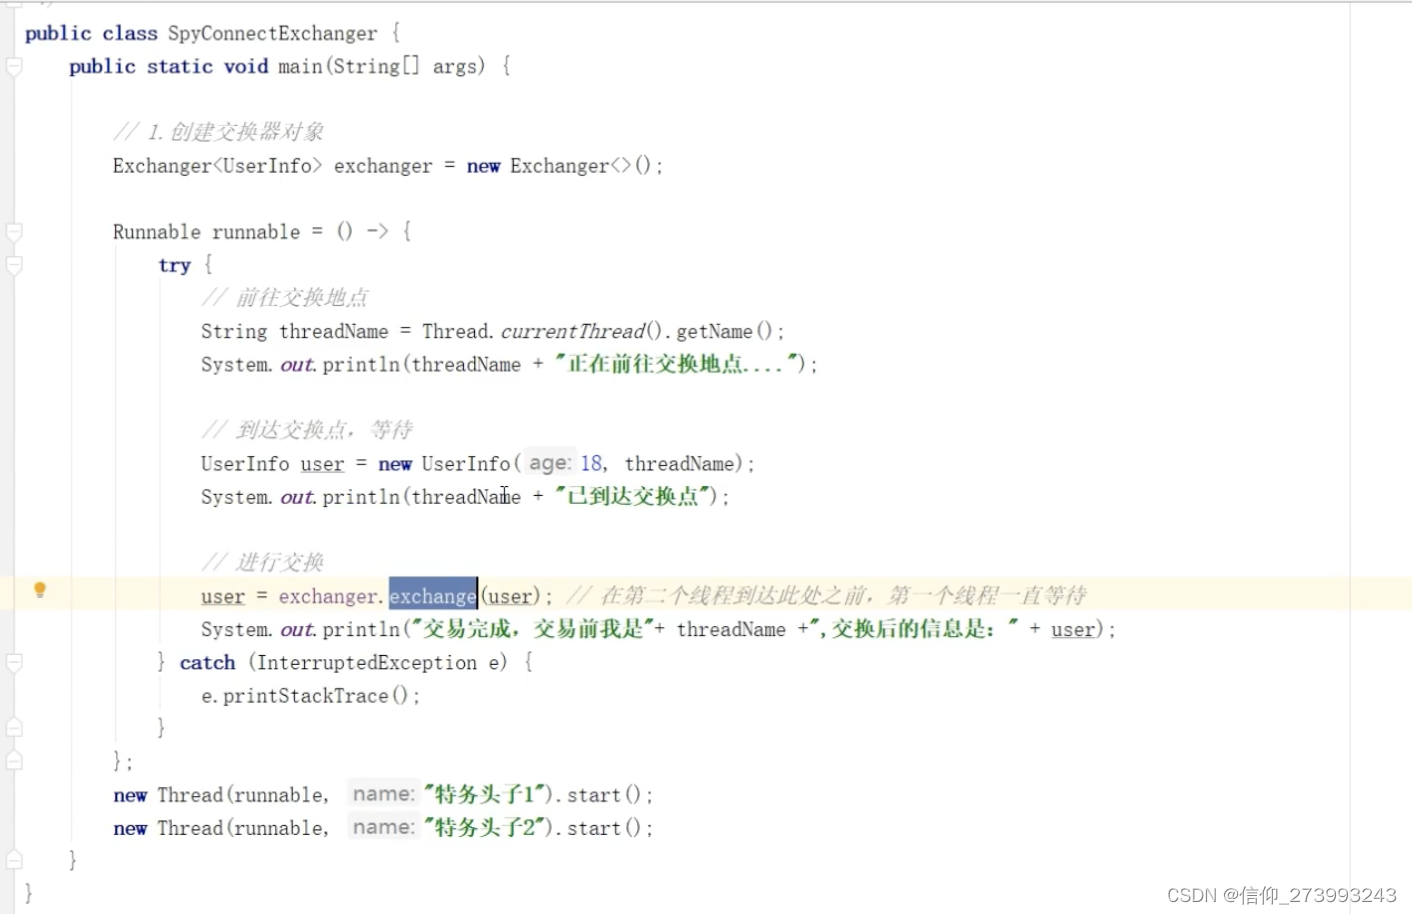Click "Runnable" type keyword

157,232
